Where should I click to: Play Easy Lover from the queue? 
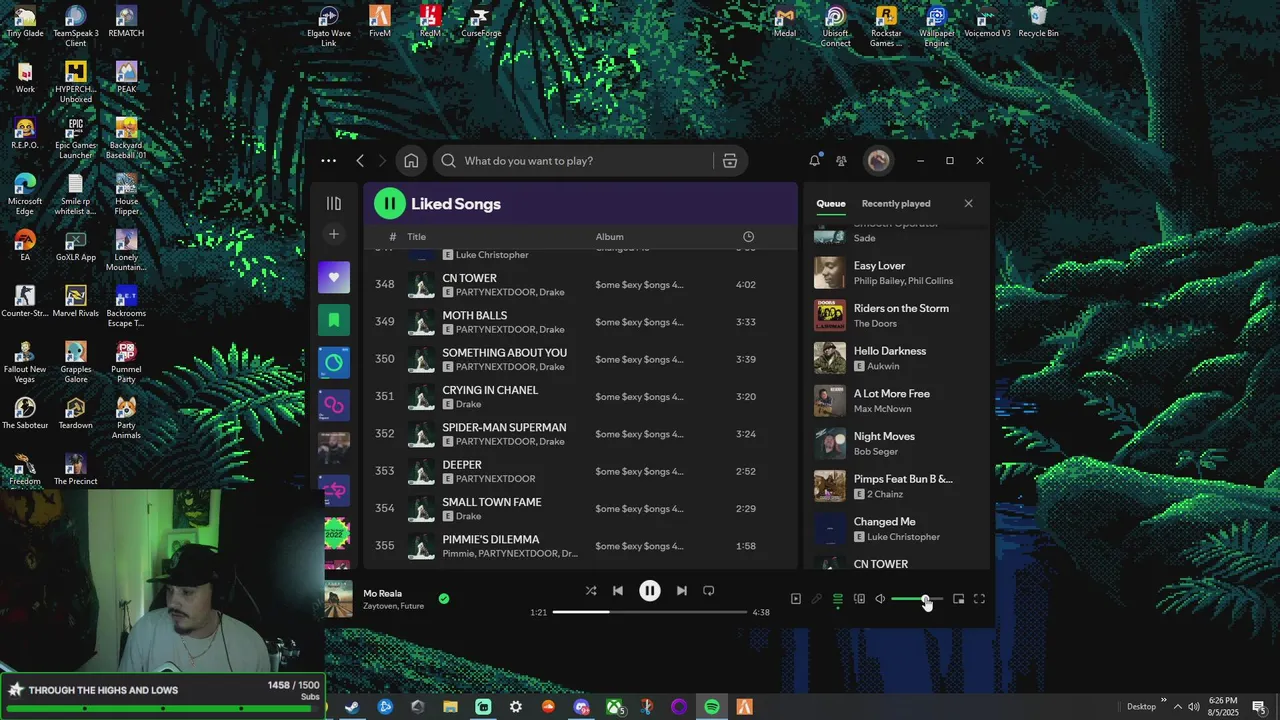[898, 273]
